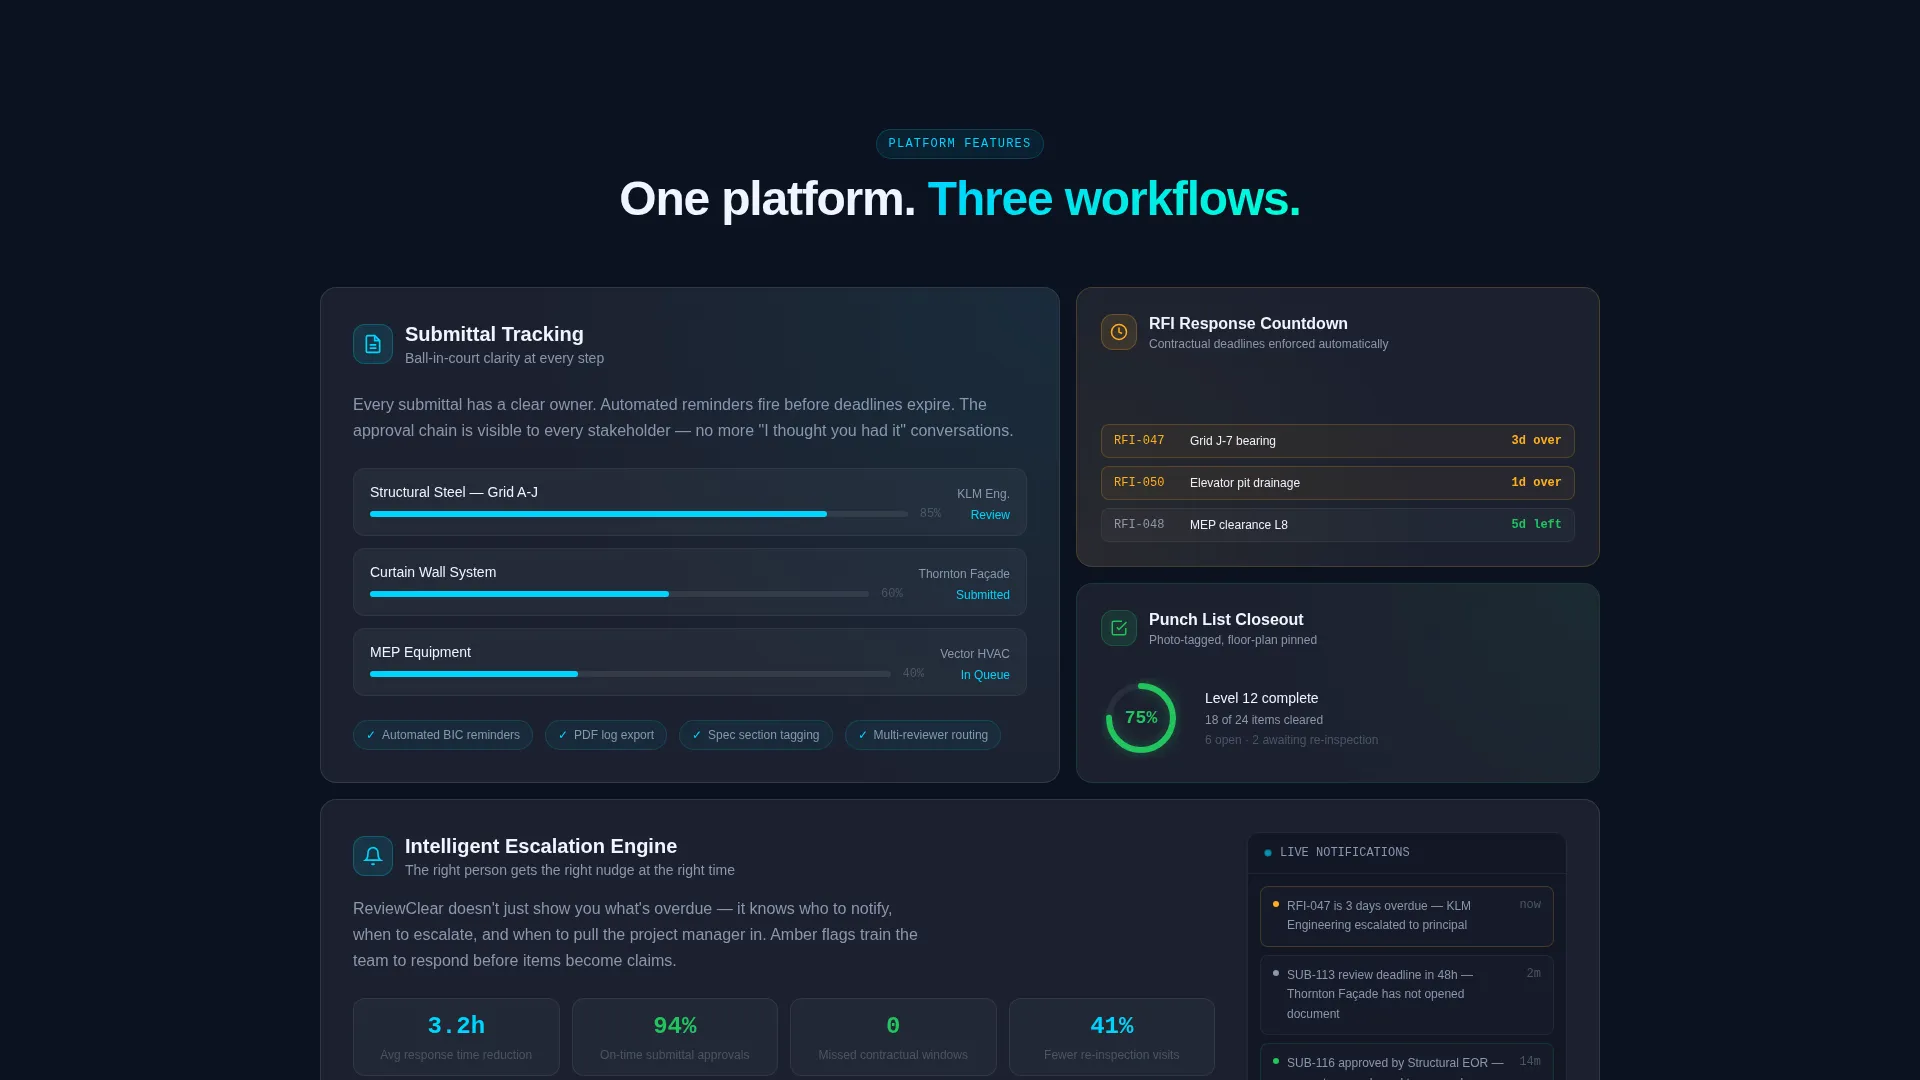Click the 94% on-time submittal approvals stat
1920x1080 pixels.
point(675,1037)
